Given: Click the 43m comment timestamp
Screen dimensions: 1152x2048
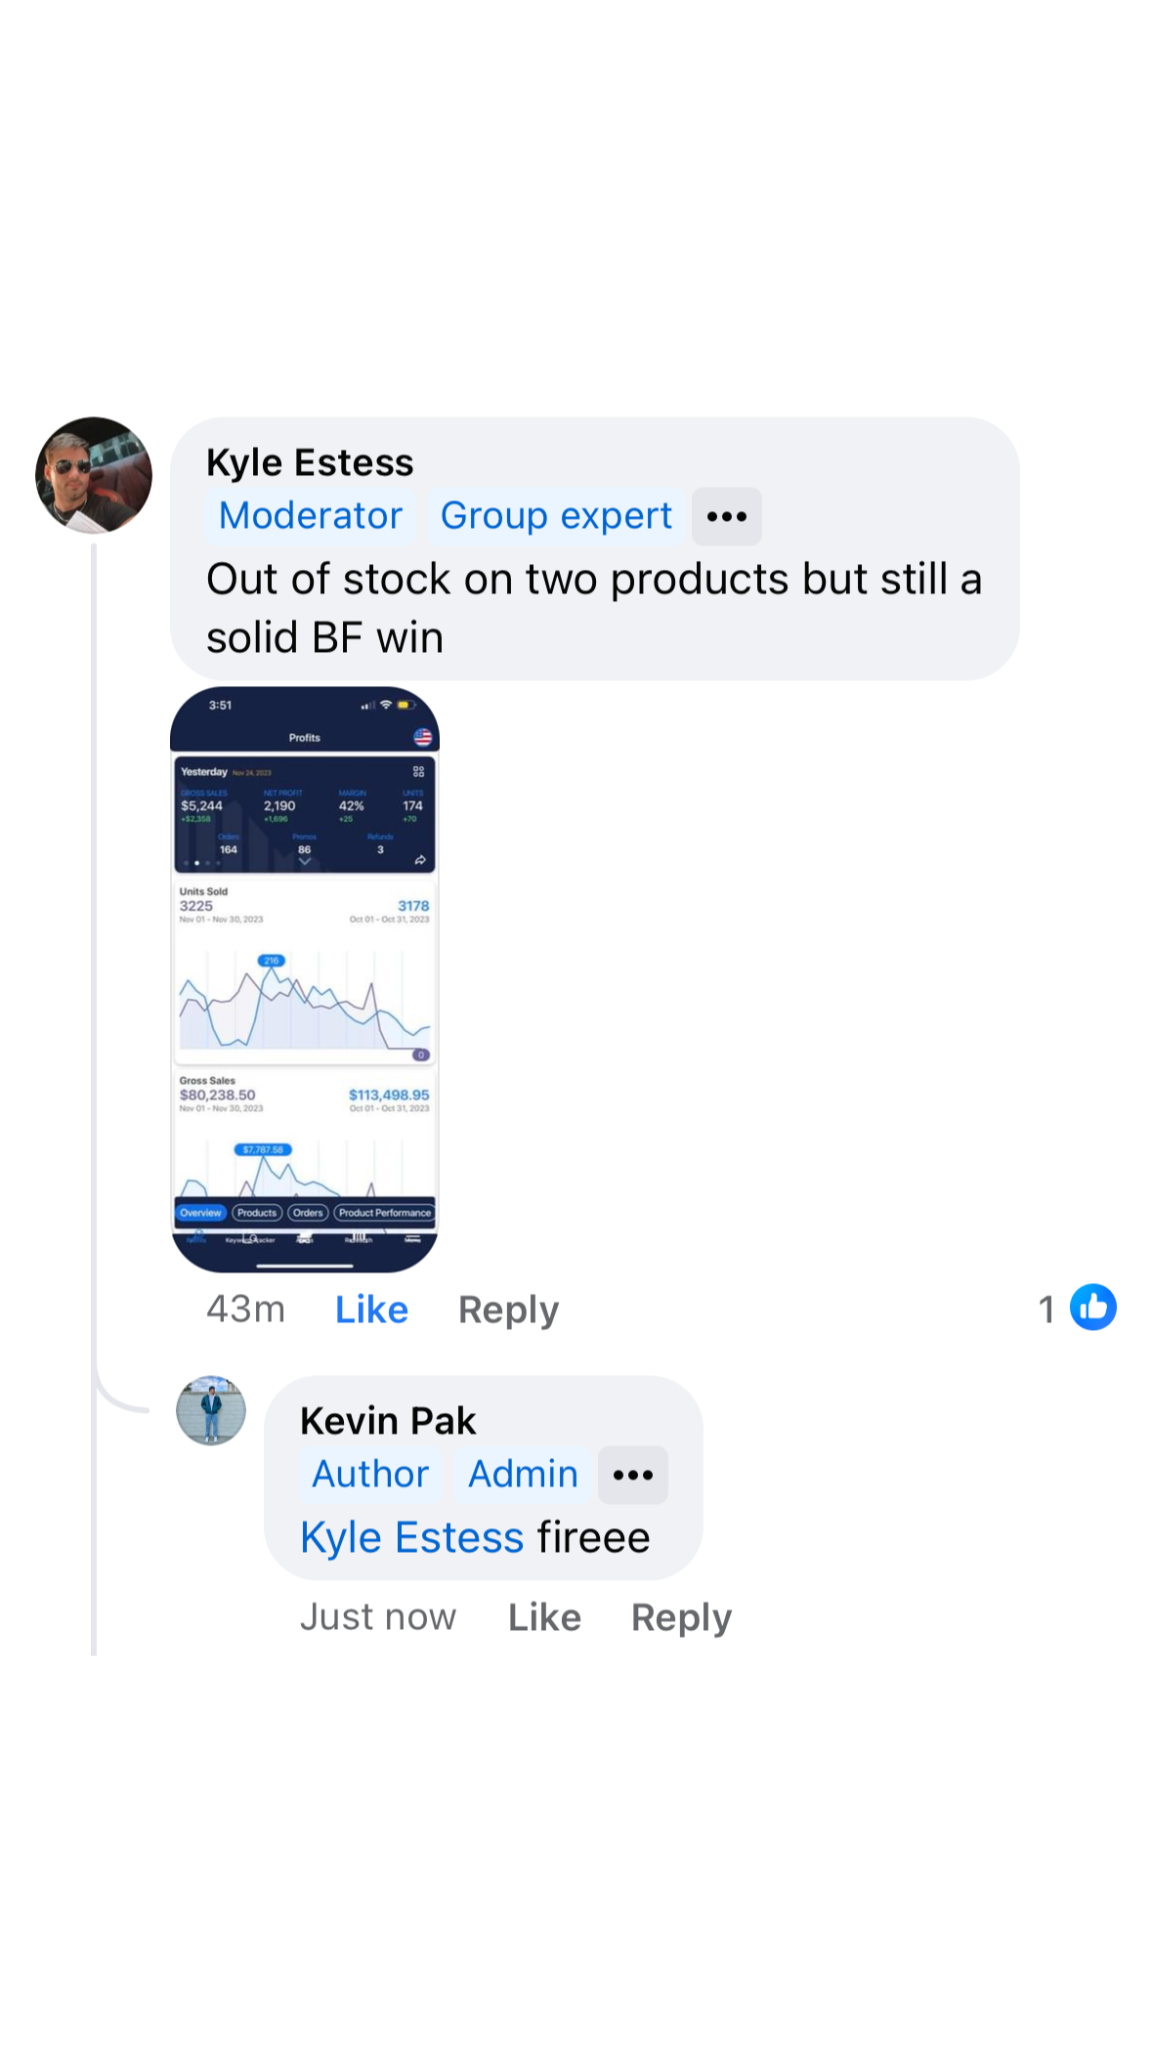Looking at the screenshot, I should (x=246, y=1309).
